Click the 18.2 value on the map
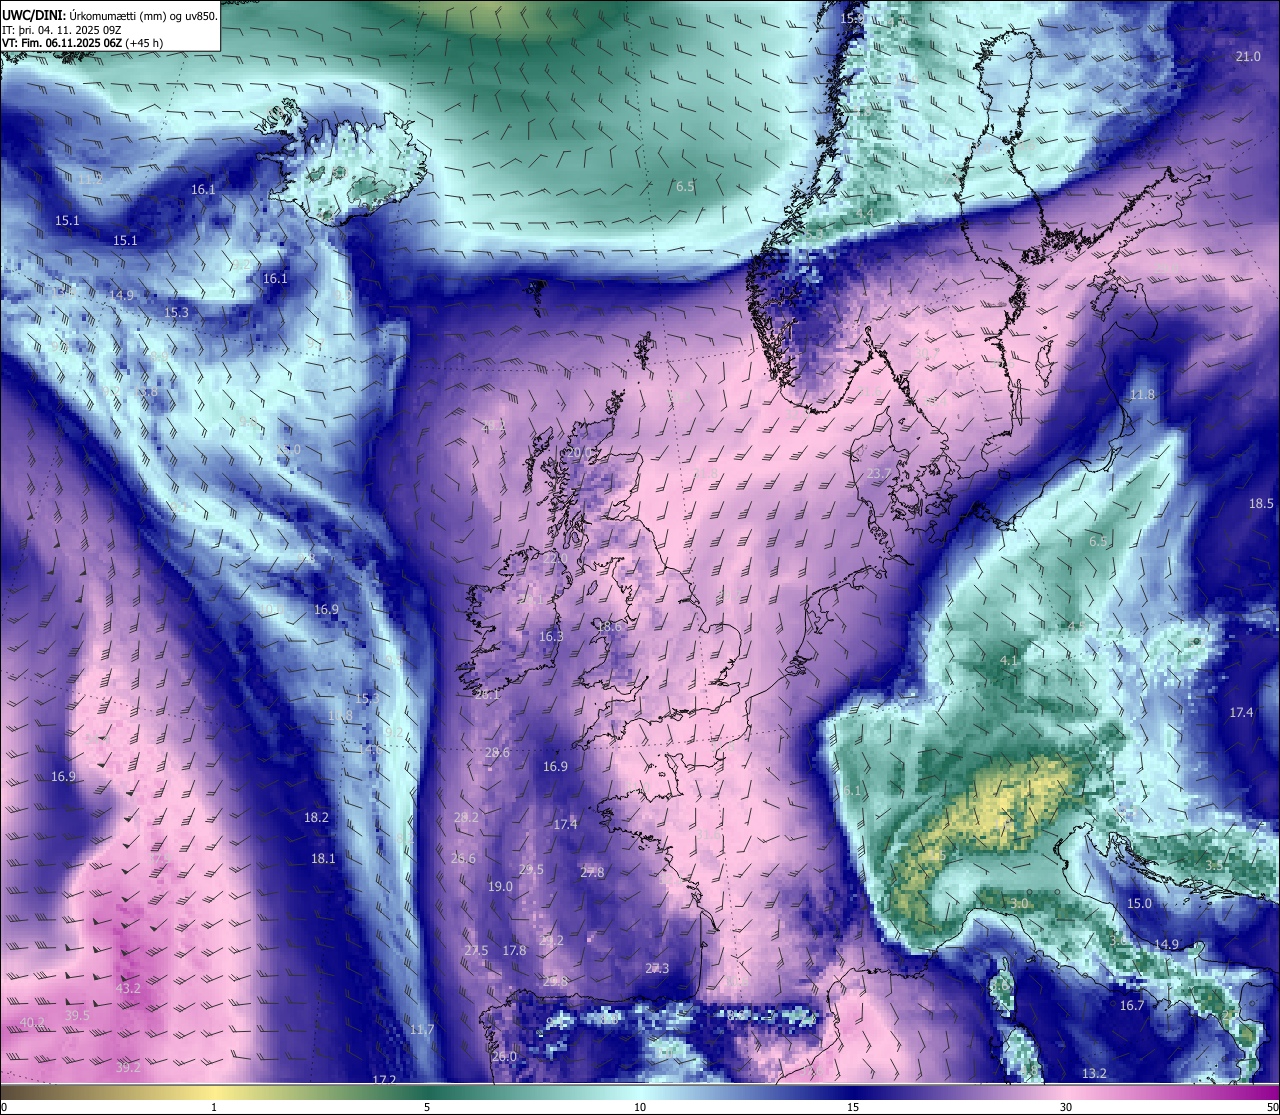1280x1115 pixels. [x=316, y=817]
